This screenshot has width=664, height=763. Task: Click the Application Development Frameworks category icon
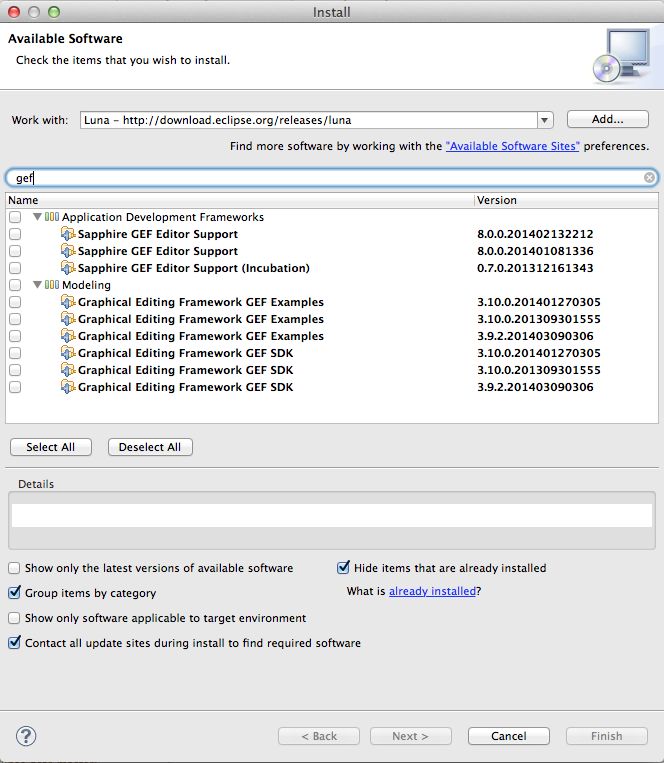coord(52,217)
